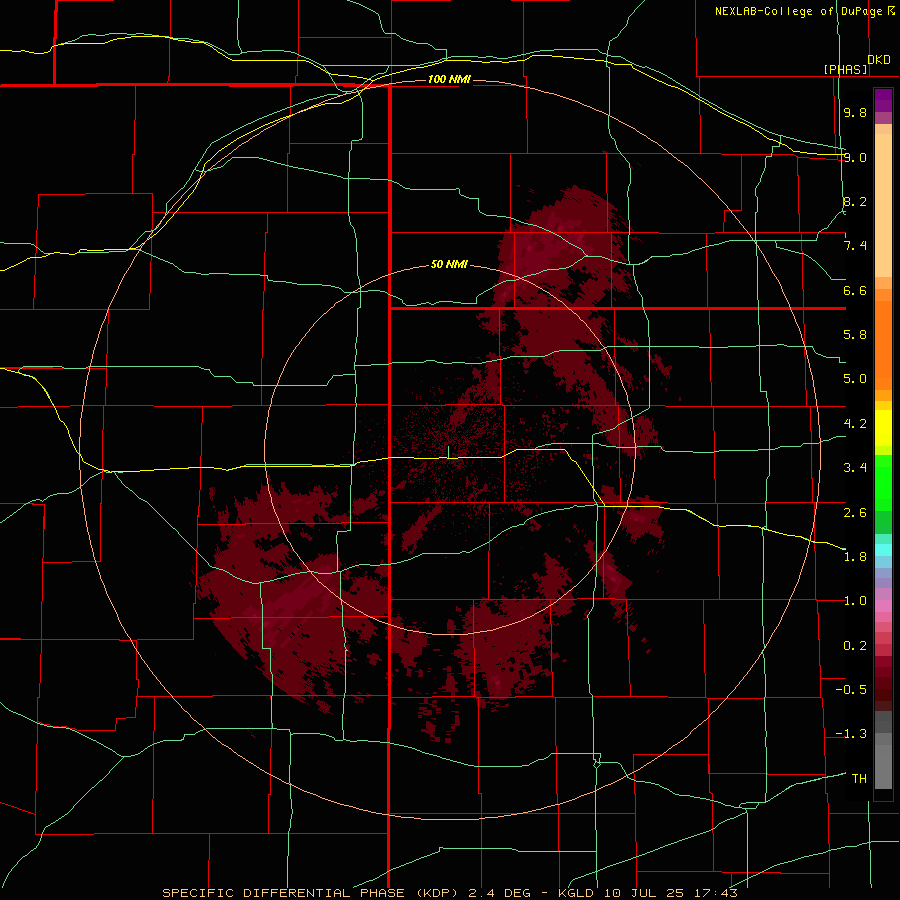The width and height of the screenshot is (900, 900).
Task: Click the DKD units label above the scale
Action: 879,60
